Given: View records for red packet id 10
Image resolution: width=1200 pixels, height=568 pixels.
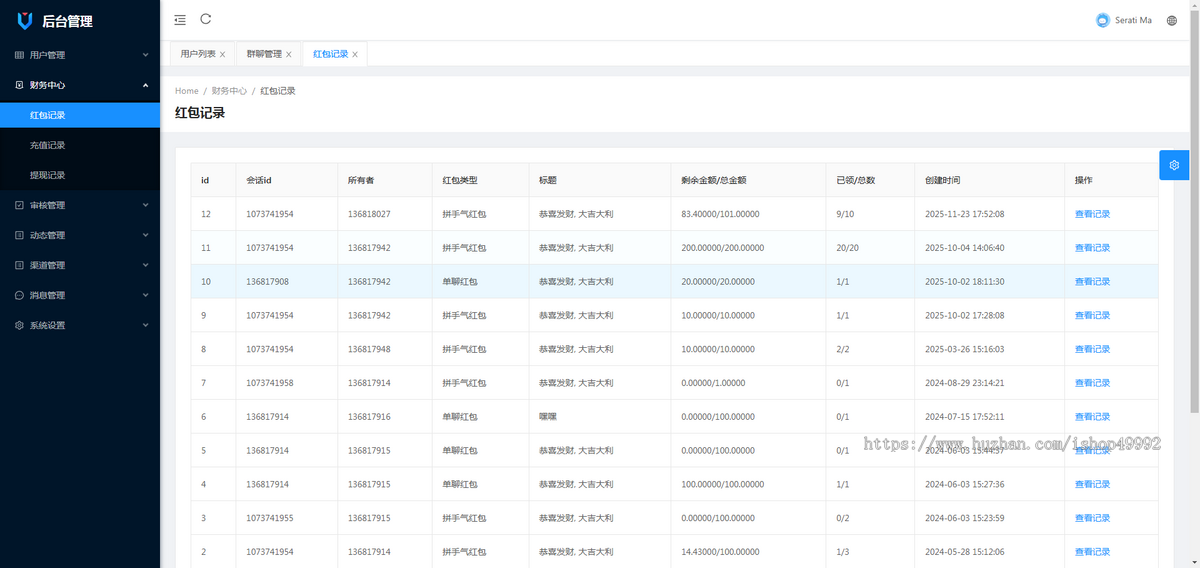Looking at the screenshot, I should (x=1092, y=282).
